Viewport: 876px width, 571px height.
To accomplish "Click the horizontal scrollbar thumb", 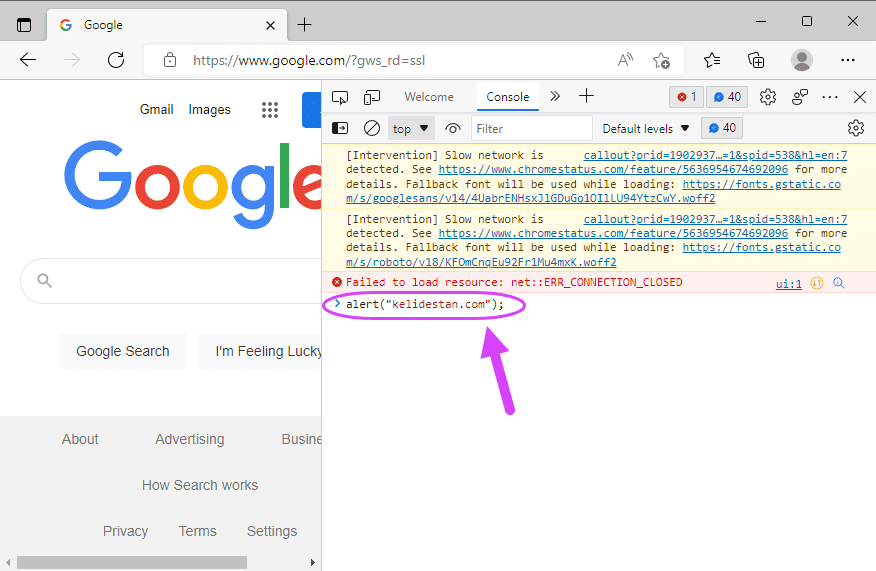I will pyautogui.click(x=132, y=562).
